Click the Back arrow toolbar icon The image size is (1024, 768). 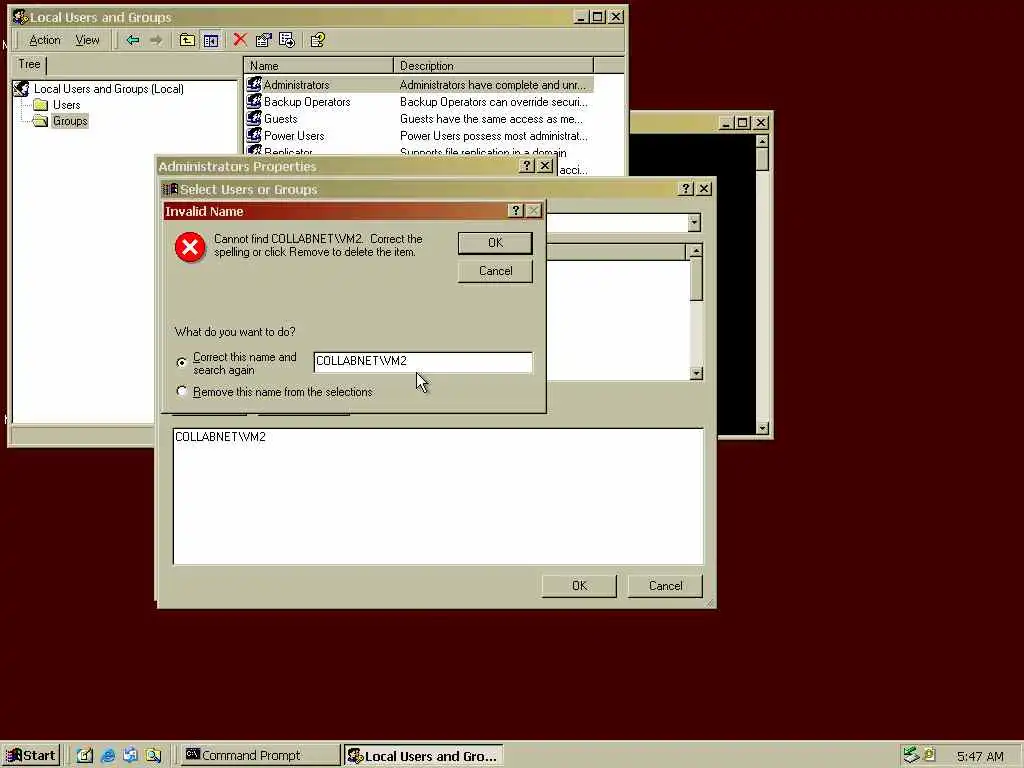pos(133,40)
